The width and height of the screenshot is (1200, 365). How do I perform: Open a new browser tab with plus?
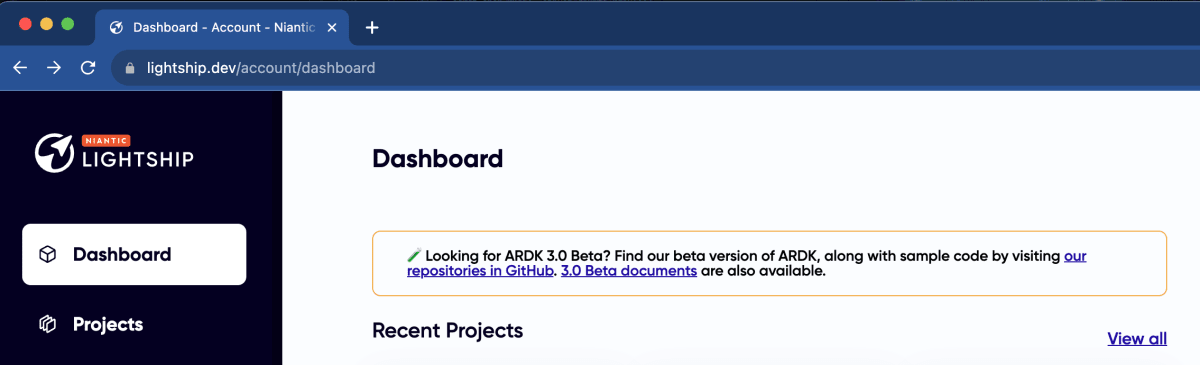coord(372,28)
